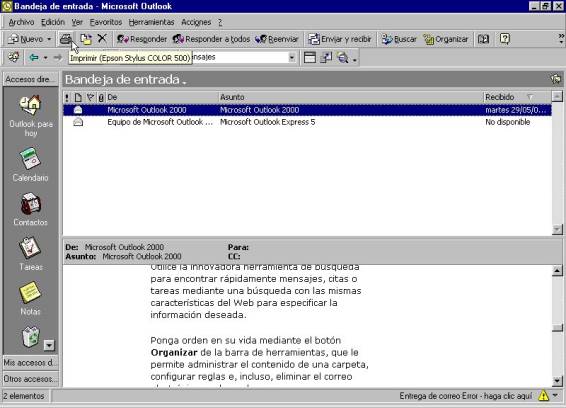
Task: Open the ? help menu
Action: (220, 22)
